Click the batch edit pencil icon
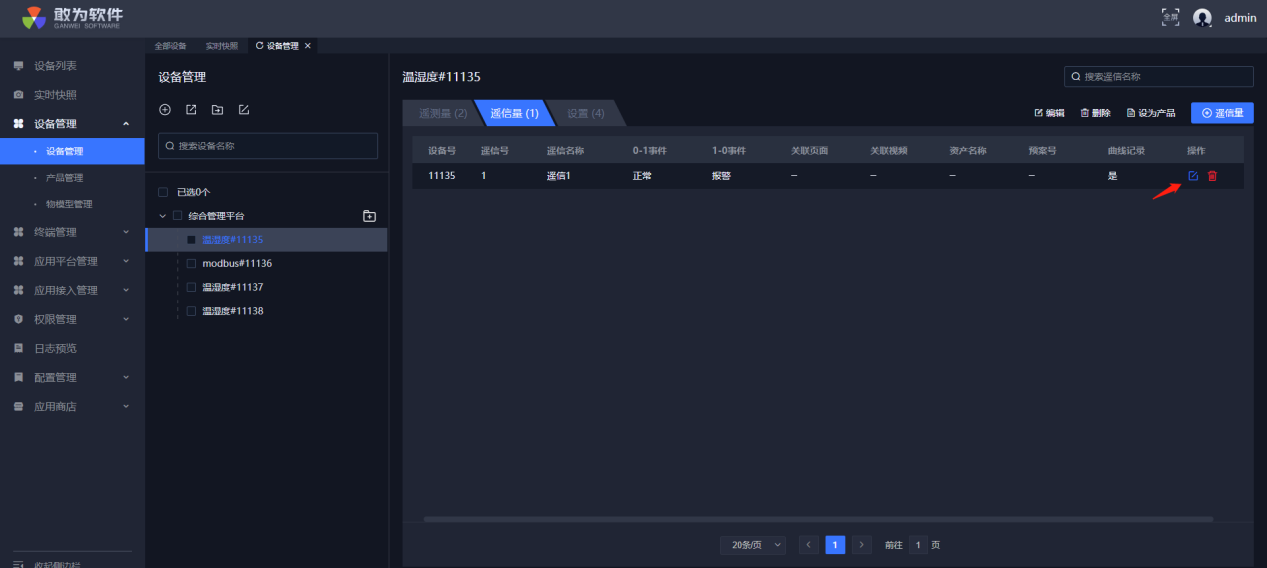 pyautogui.click(x=244, y=110)
